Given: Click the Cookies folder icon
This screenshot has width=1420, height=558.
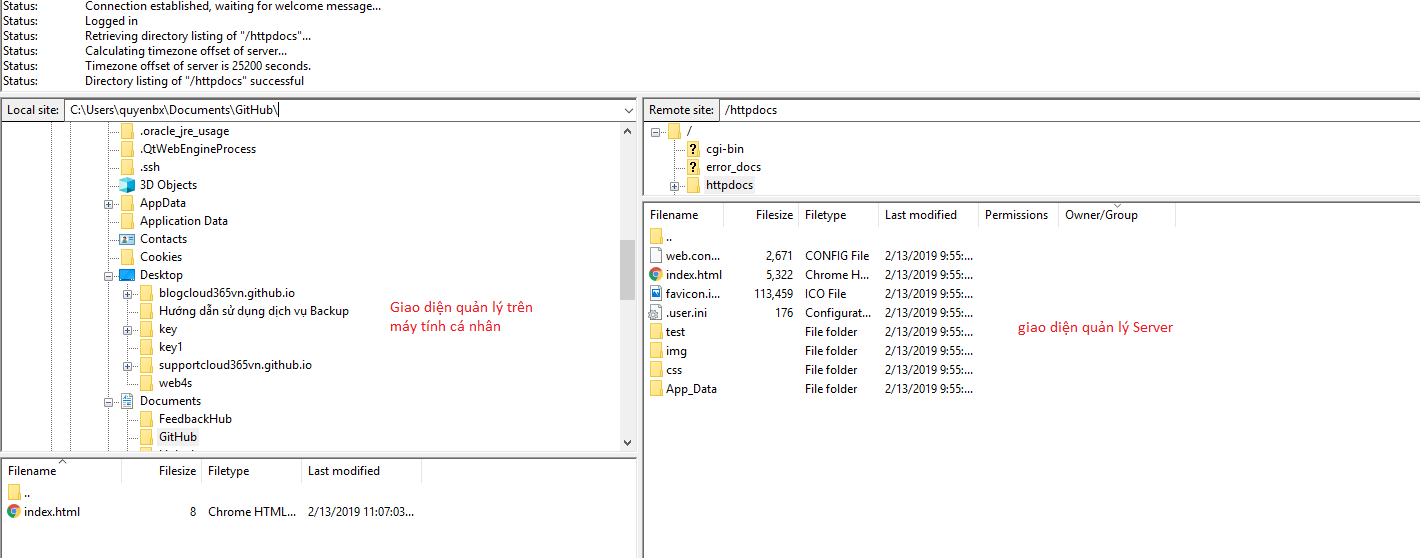Looking at the screenshot, I should pyautogui.click(x=127, y=257).
